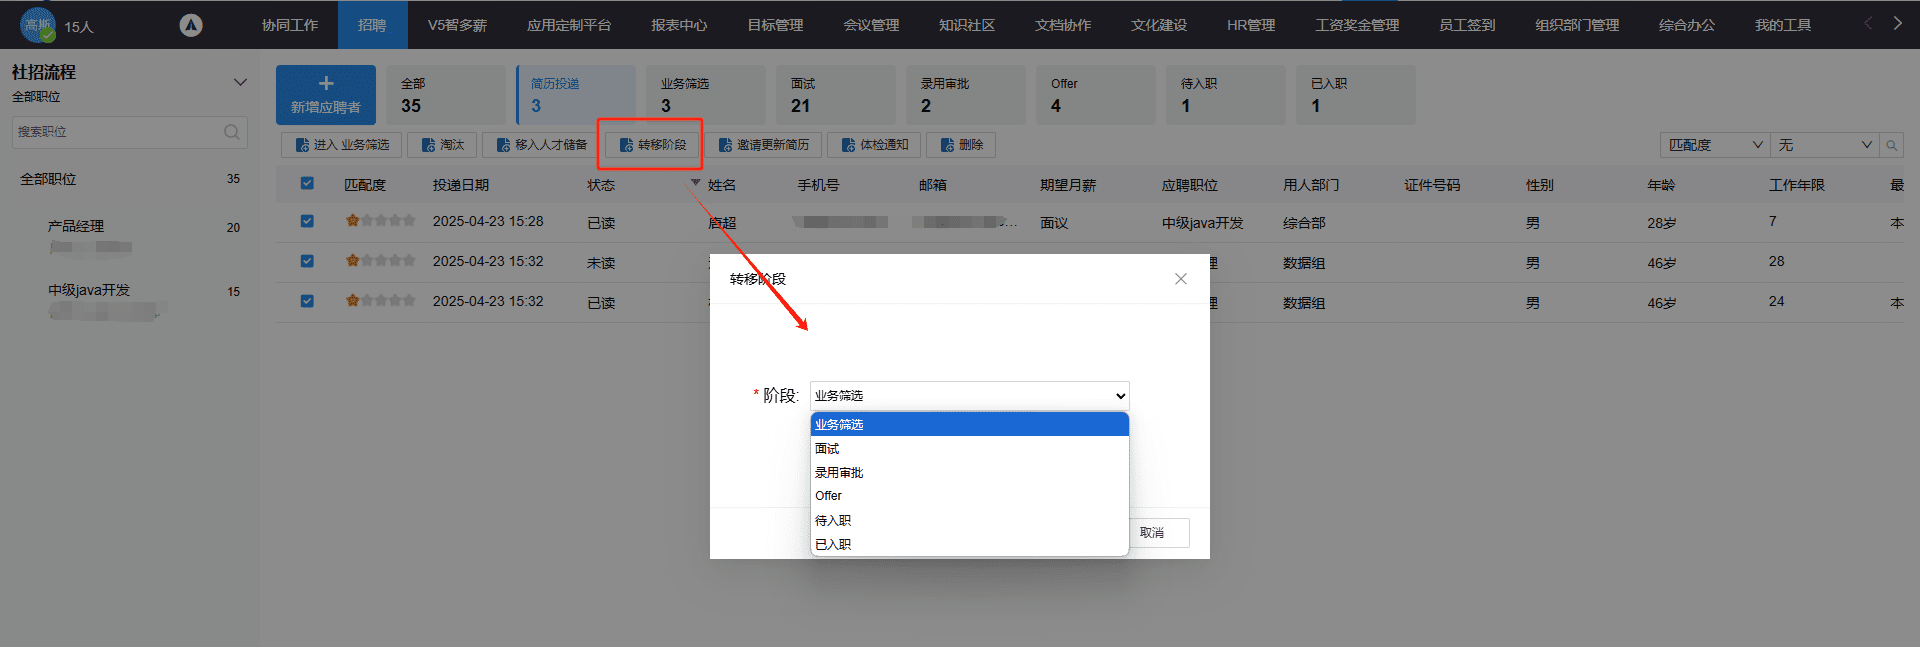Click 综合部 department cell
The height and width of the screenshot is (647, 1920).
pos(1304,223)
